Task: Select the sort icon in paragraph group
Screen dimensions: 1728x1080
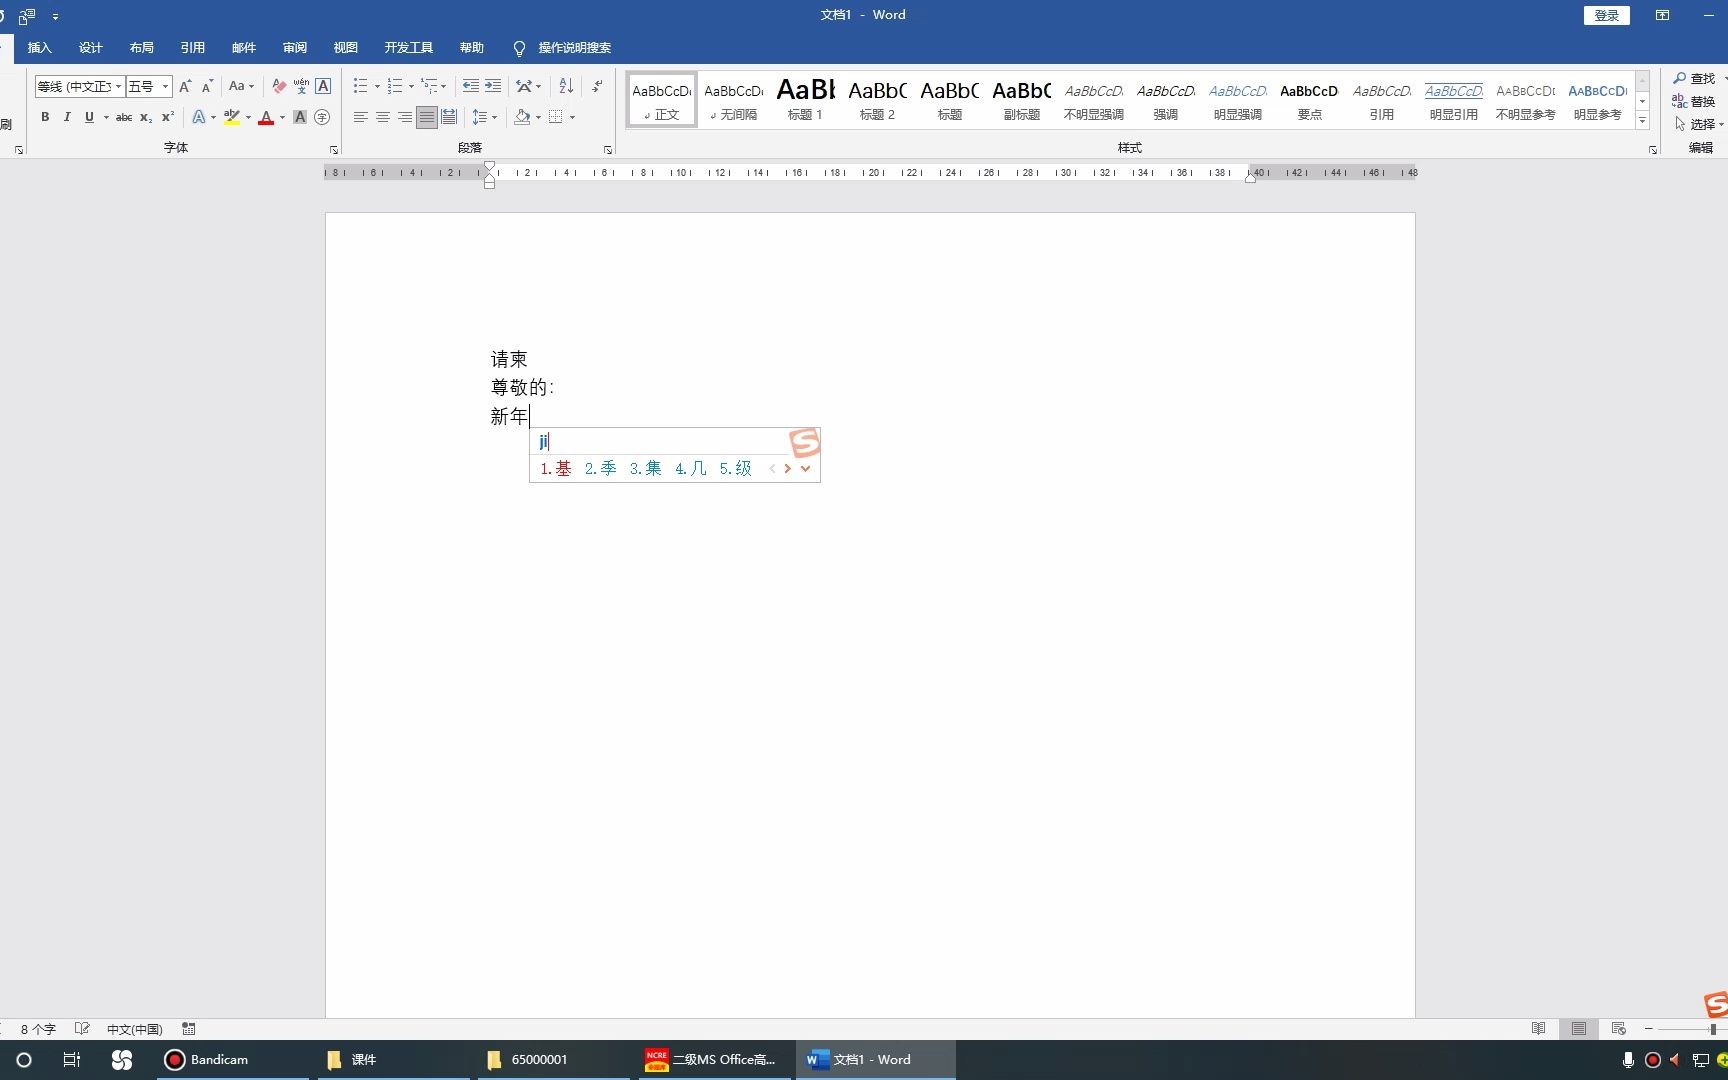Action: [x=565, y=86]
